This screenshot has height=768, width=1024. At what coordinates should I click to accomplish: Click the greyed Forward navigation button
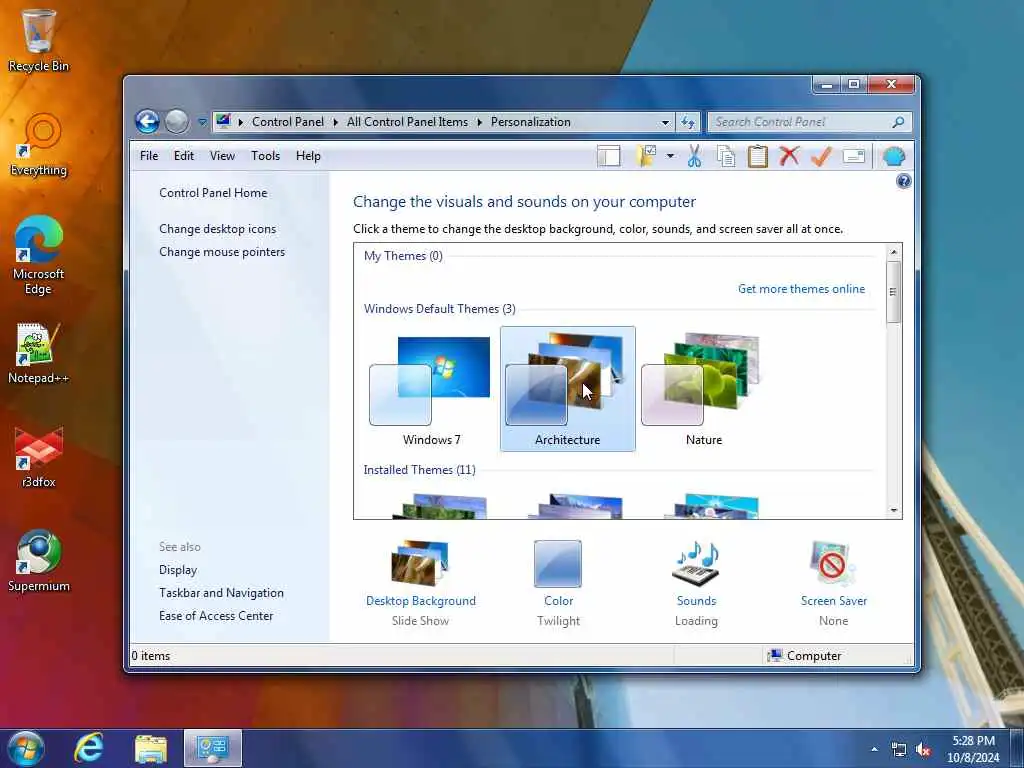[176, 121]
